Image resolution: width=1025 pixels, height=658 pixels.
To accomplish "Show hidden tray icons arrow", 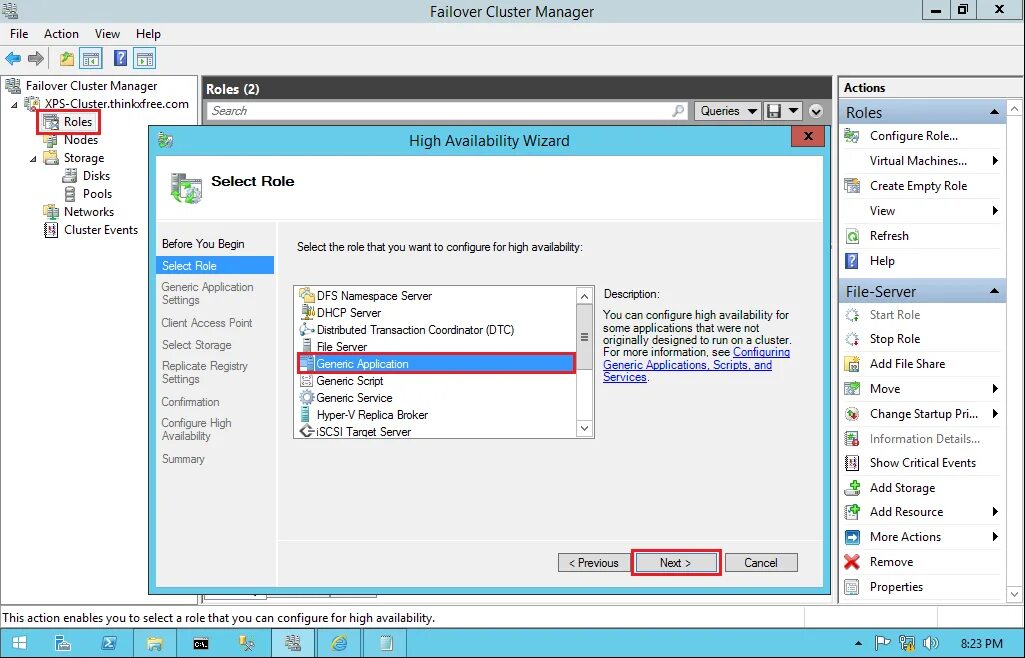I will pos(858,644).
